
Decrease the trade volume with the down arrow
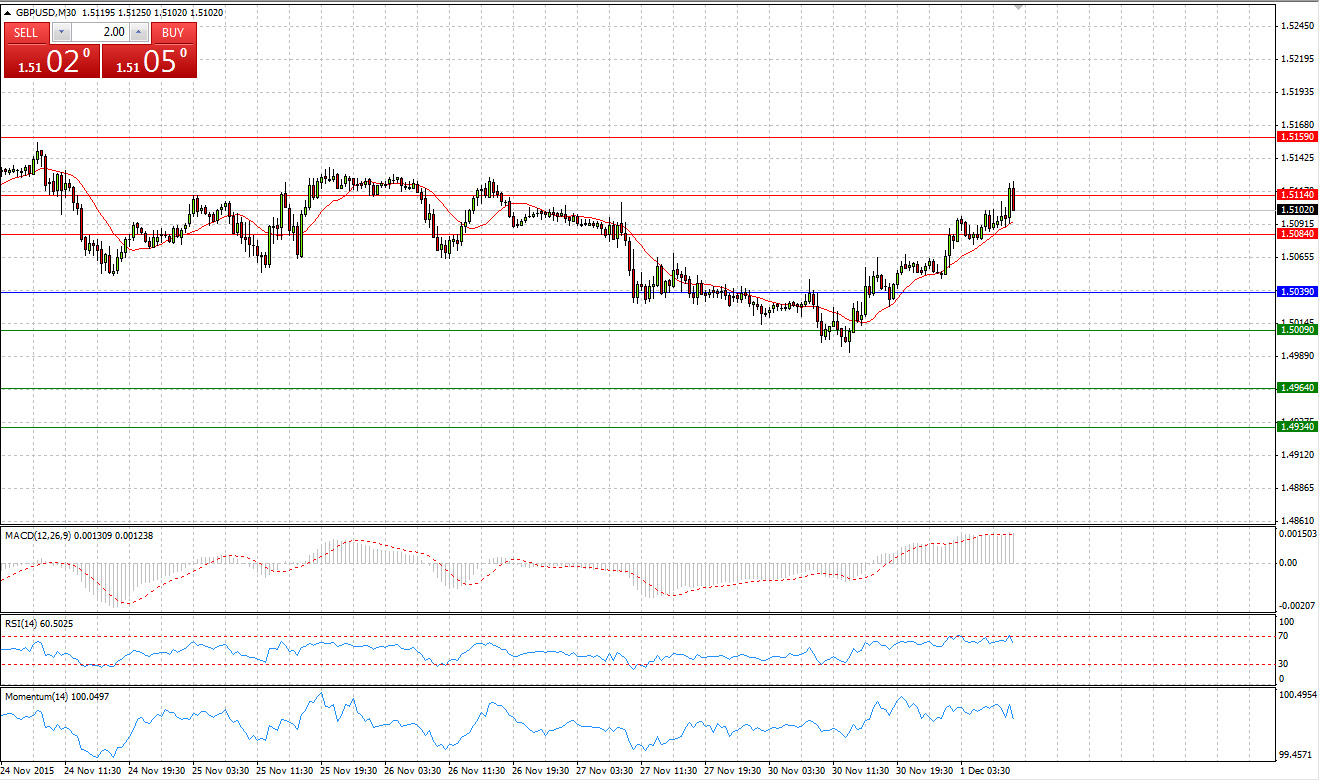pyautogui.click(x=61, y=32)
